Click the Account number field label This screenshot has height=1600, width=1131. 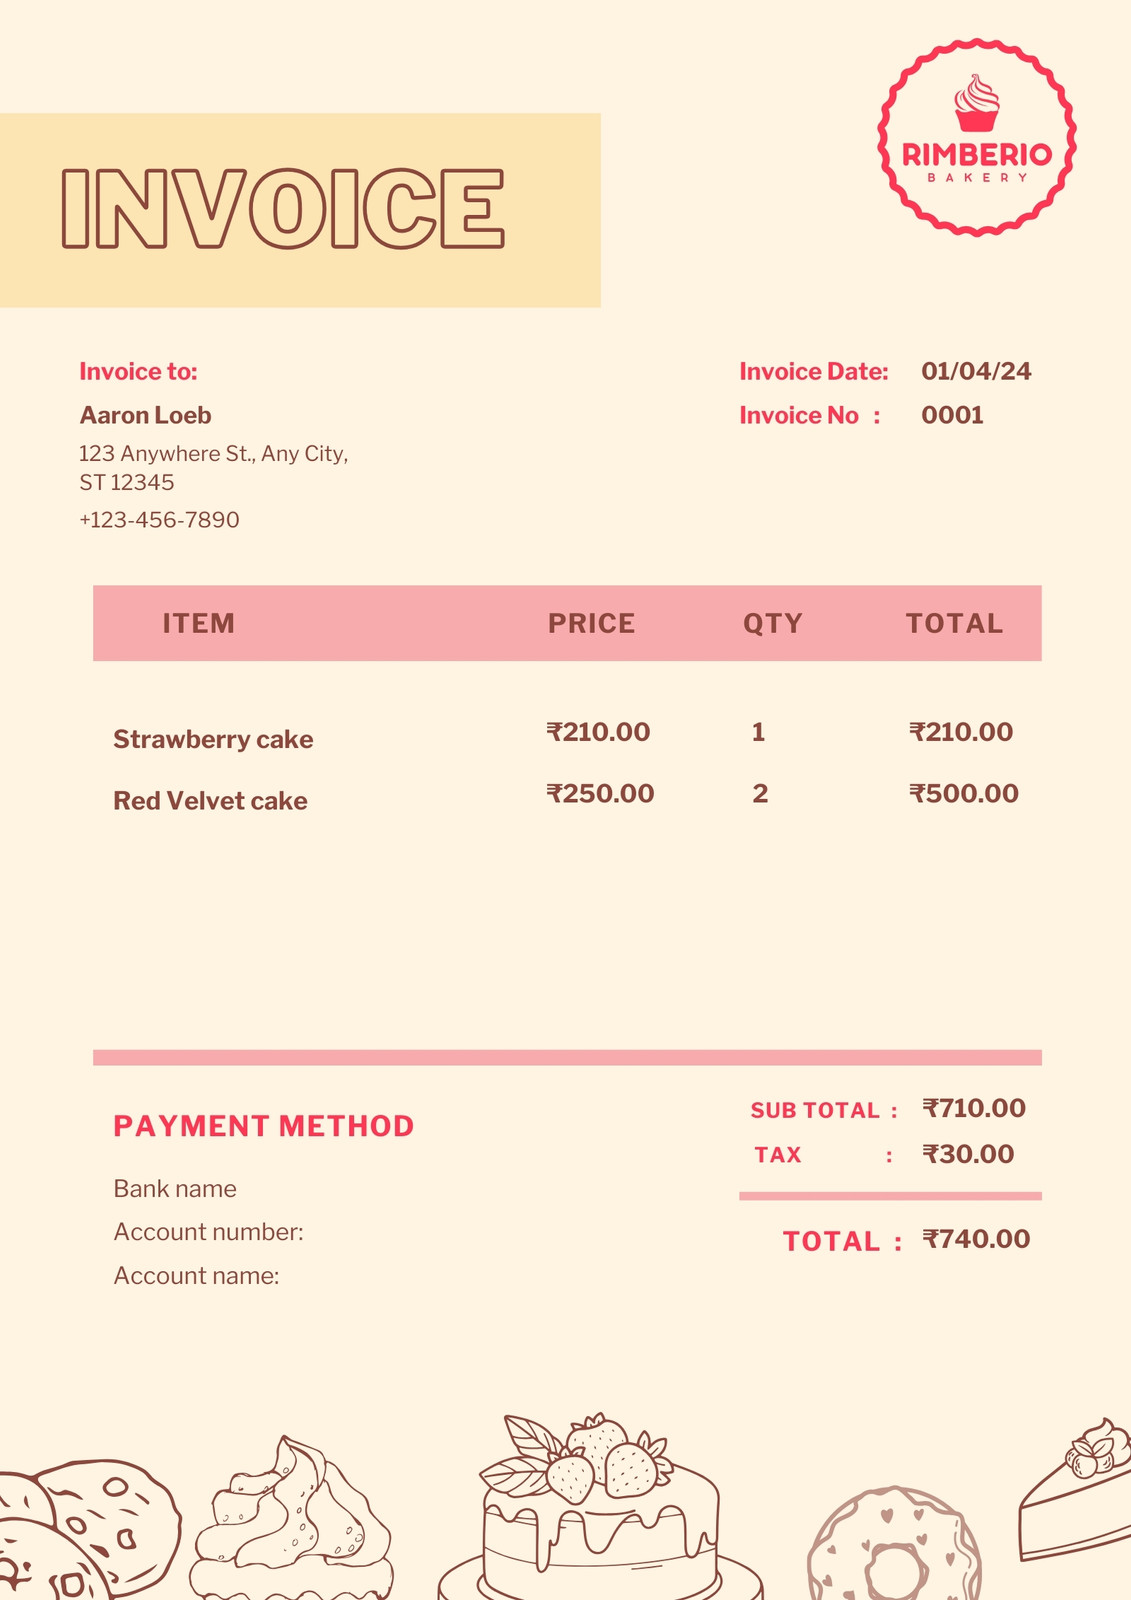(x=208, y=1232)
